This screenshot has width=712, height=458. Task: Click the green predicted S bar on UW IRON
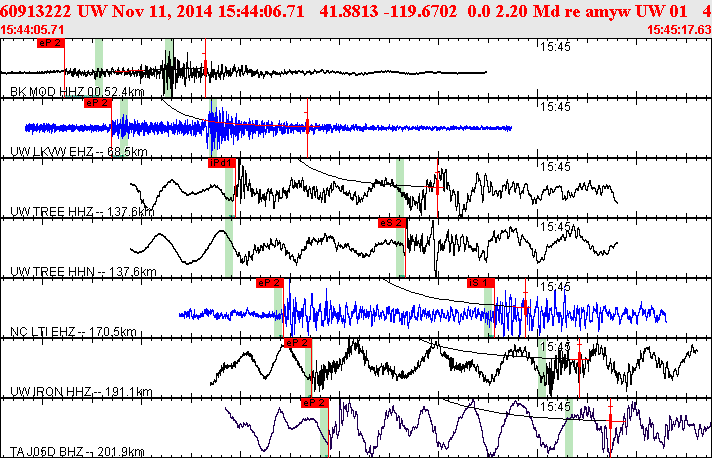point(542,368)
